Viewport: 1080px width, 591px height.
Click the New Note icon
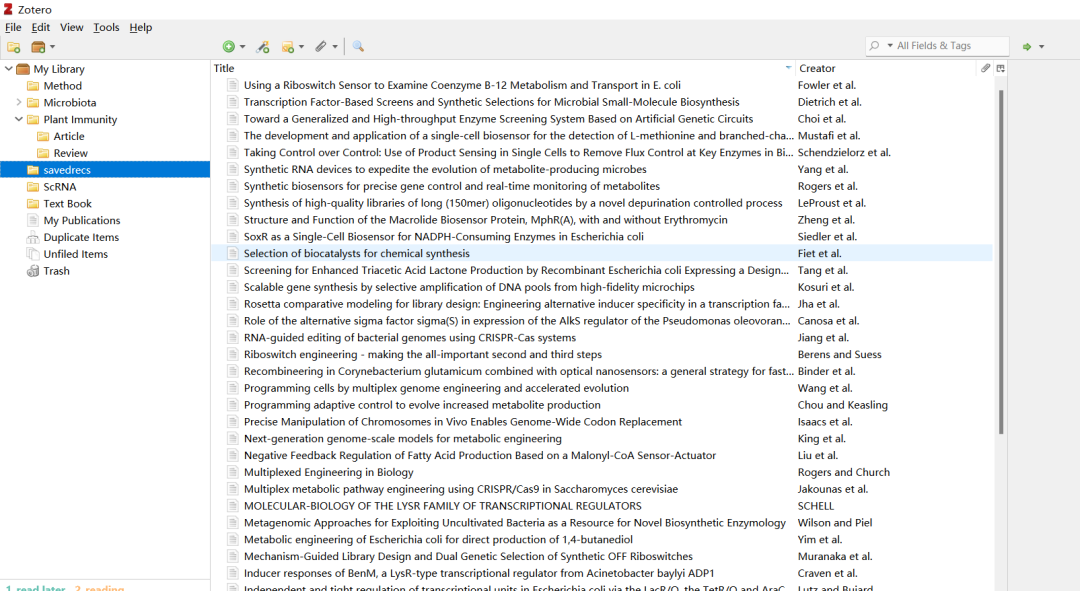tap(288, 47)
